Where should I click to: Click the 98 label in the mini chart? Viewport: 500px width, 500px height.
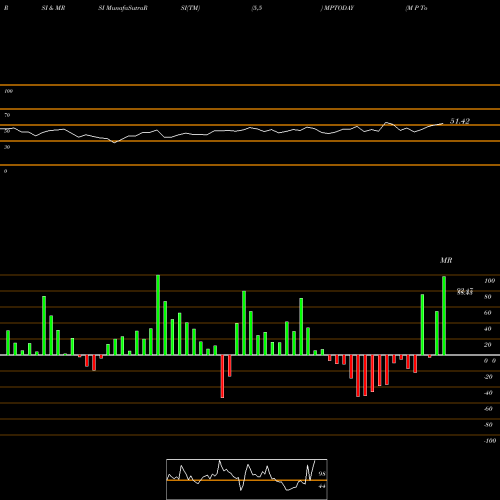tap(322, 474)
